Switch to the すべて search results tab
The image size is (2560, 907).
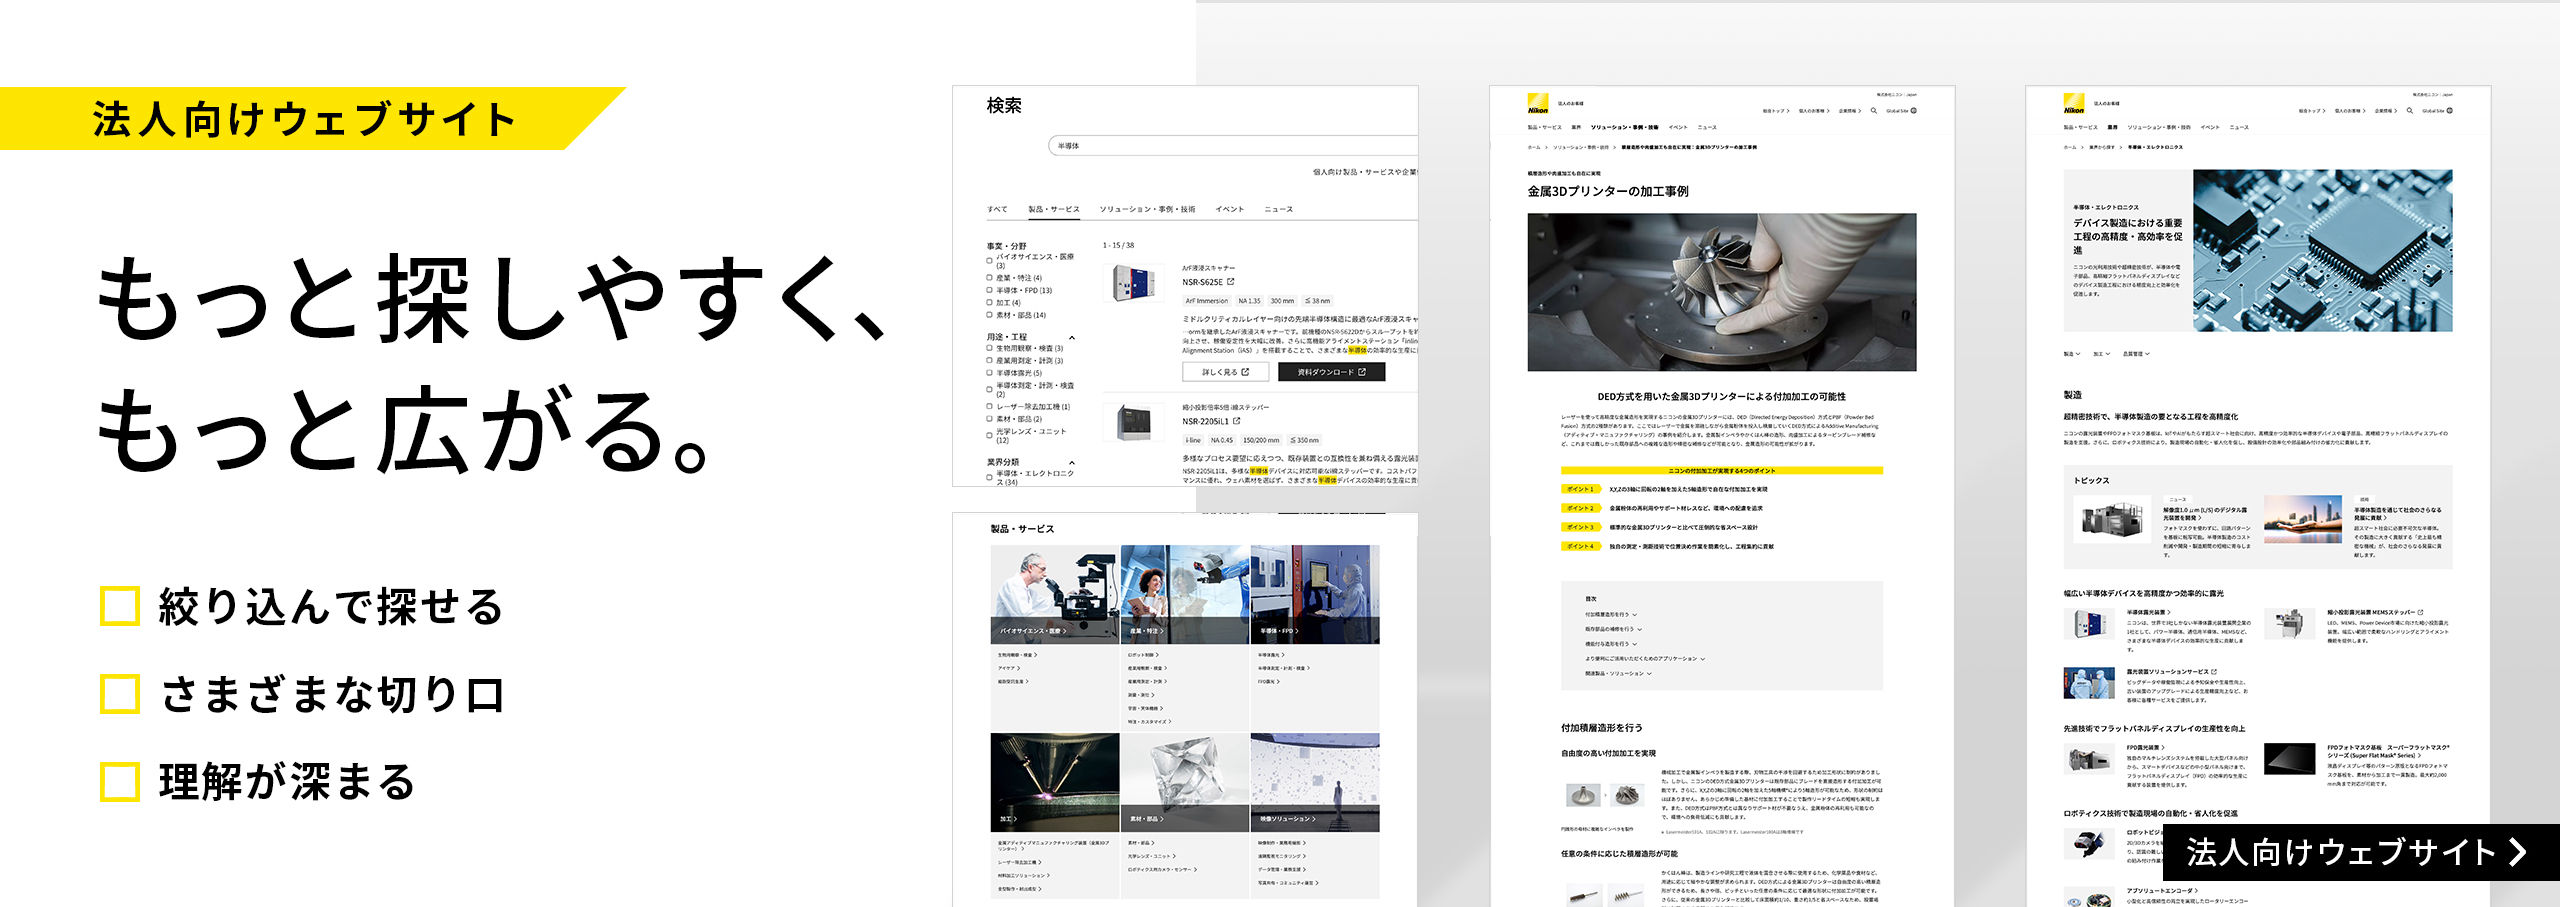click(x=997, y=209)
